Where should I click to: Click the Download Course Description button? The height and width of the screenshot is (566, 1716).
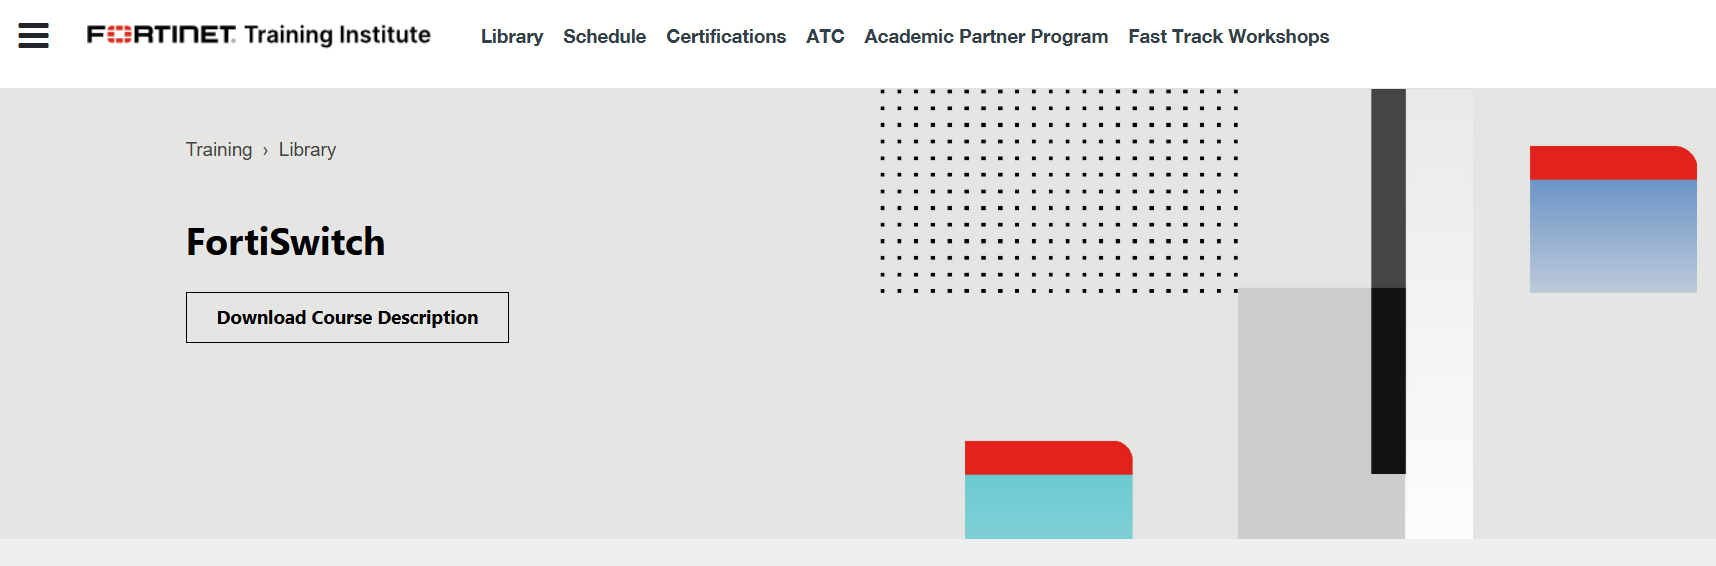tap(347, 317)
